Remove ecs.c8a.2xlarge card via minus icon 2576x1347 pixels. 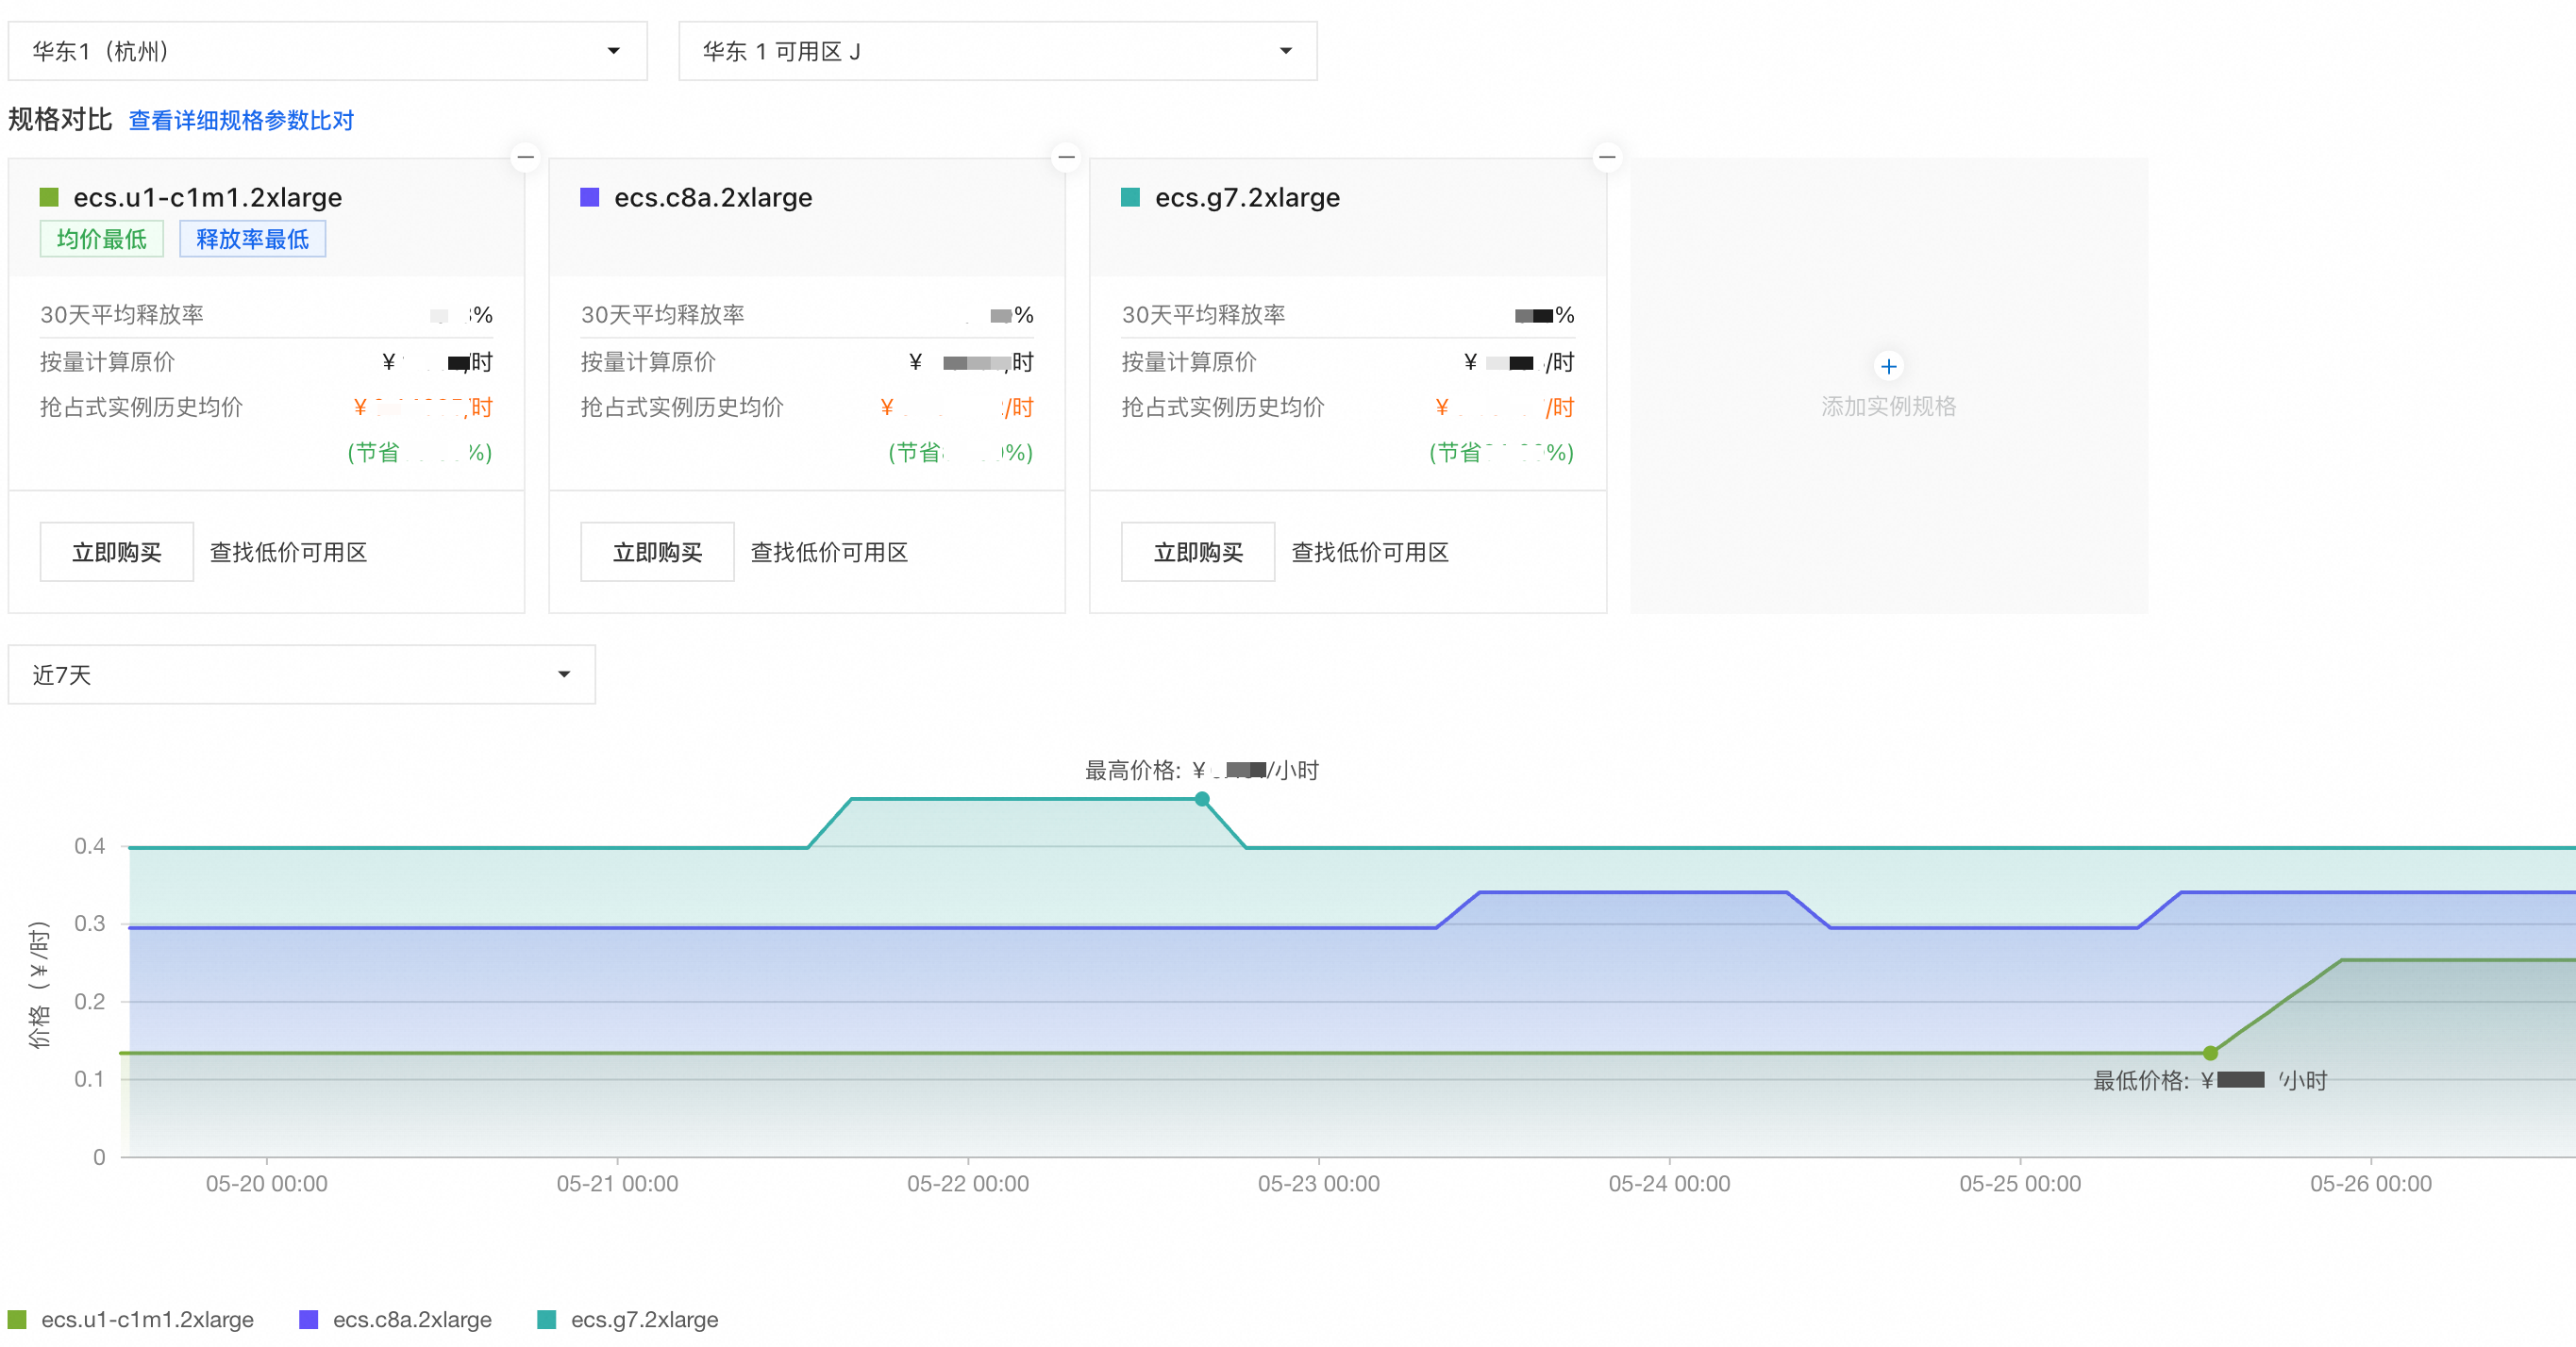[x=1066, y=157]
